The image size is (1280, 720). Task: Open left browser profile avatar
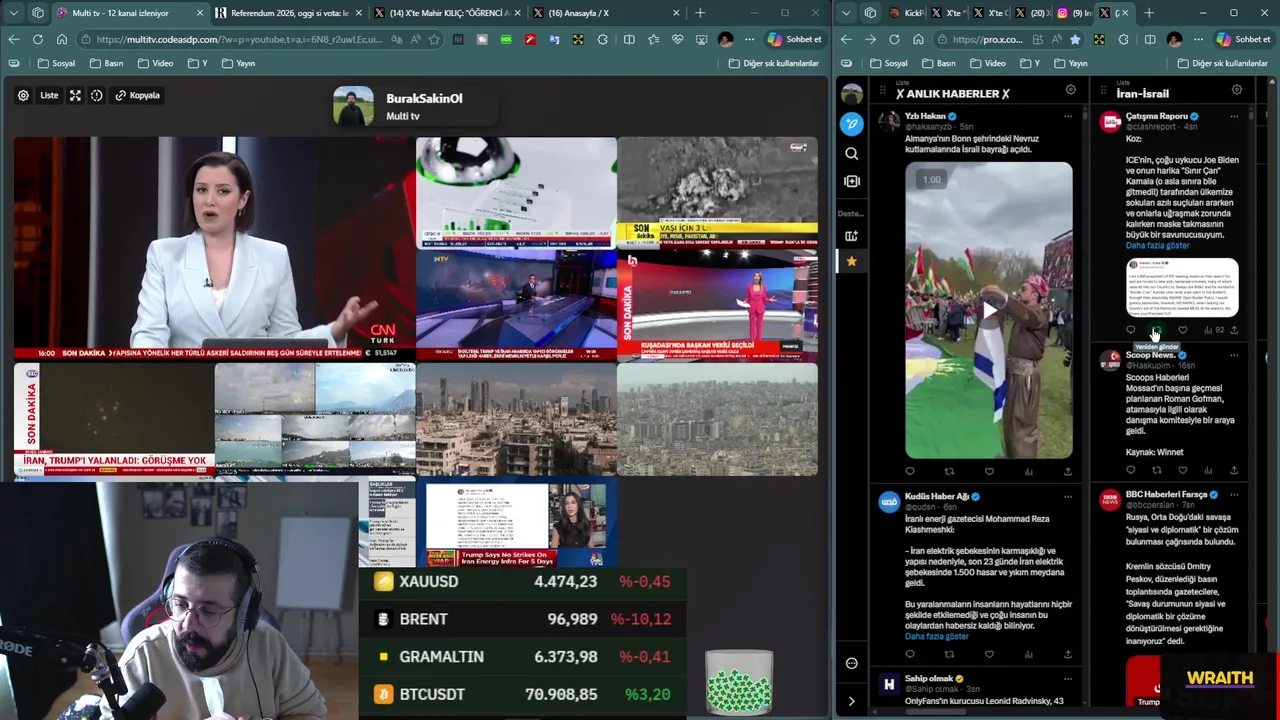pos(725,39)
